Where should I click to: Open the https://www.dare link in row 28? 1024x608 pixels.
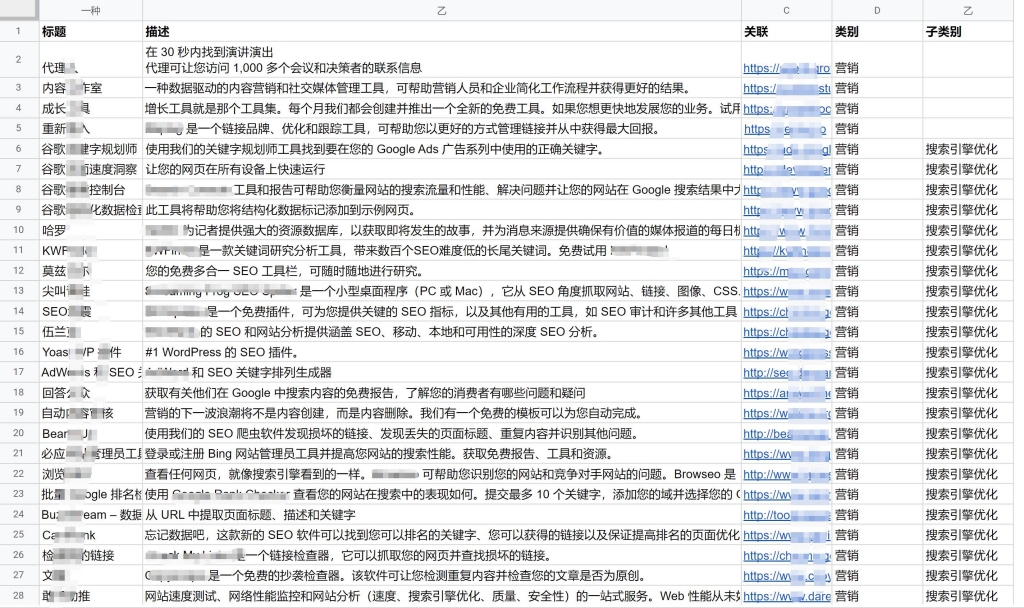786,596
